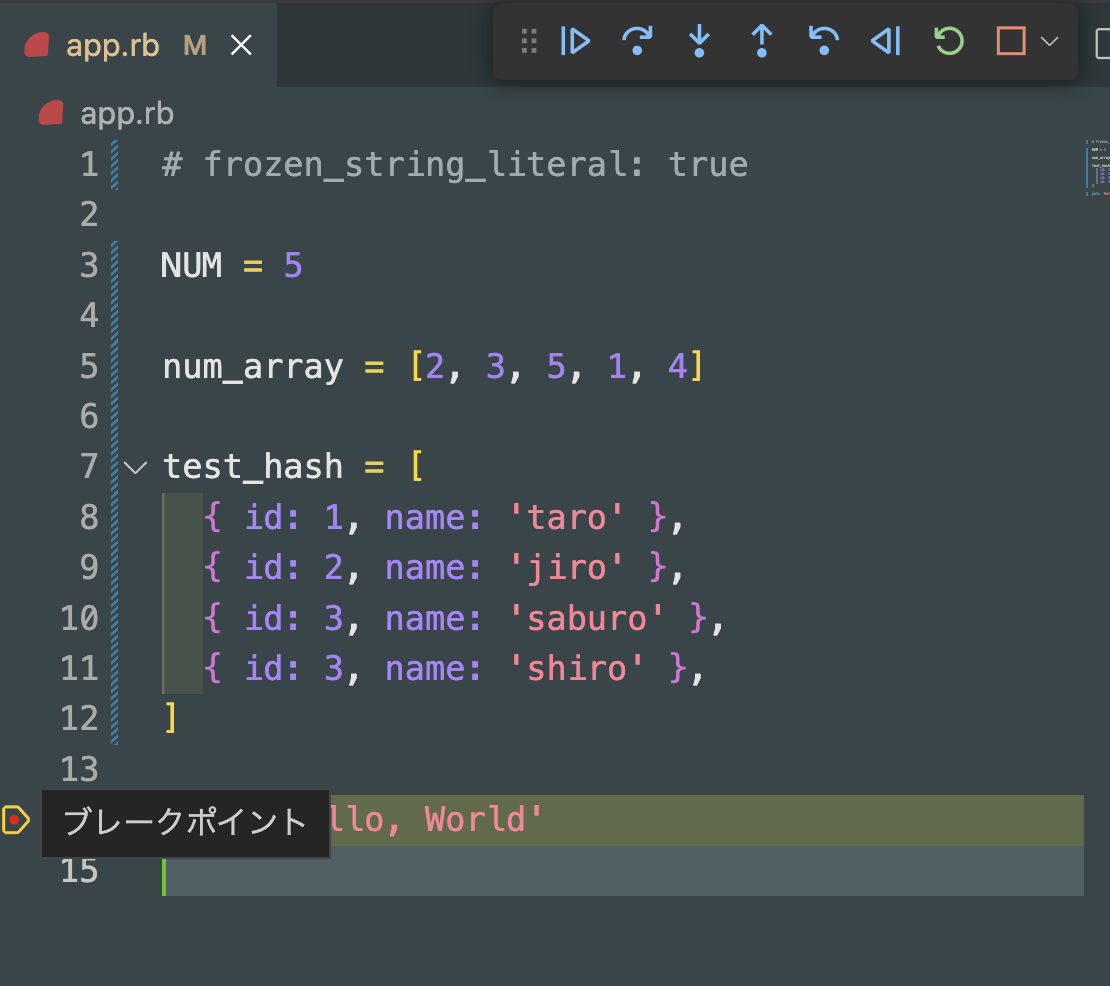Click the Reverse Continue icon

885,42
